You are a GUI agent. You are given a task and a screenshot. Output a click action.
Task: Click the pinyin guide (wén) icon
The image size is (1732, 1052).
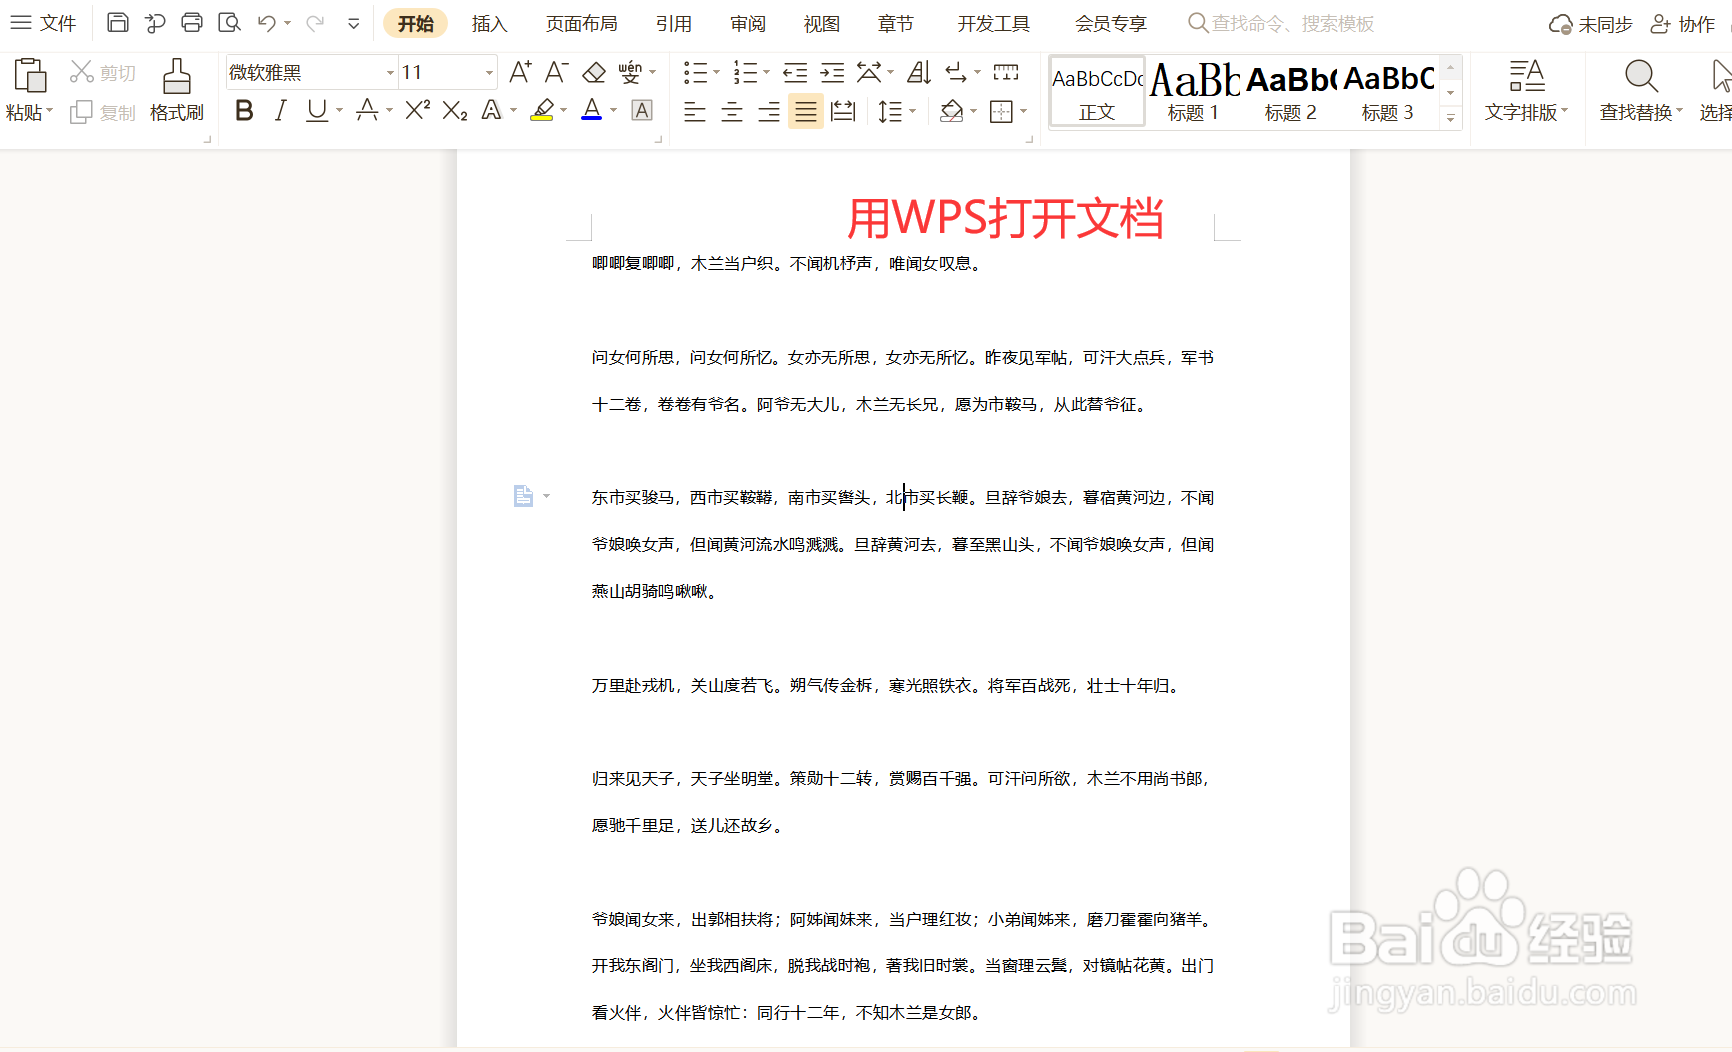point(630,72)
